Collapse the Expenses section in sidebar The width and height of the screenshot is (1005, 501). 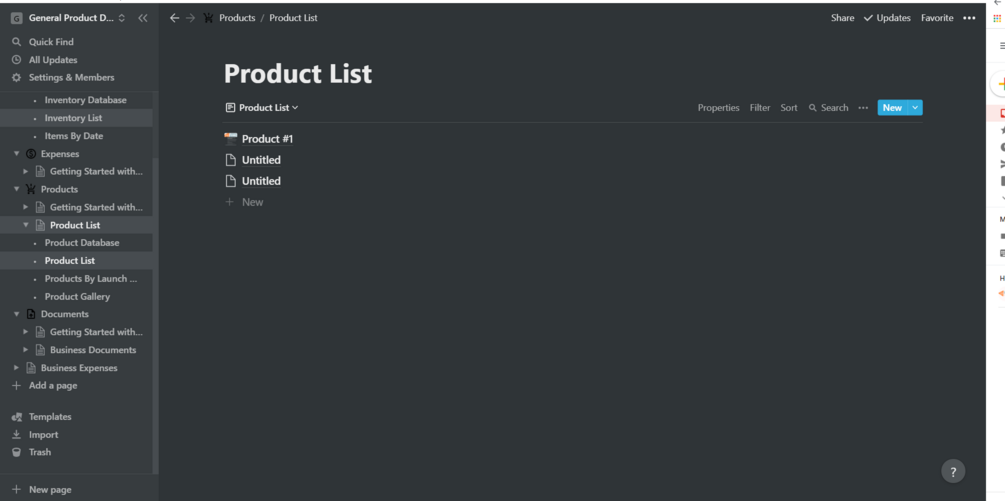click(16, 154)
